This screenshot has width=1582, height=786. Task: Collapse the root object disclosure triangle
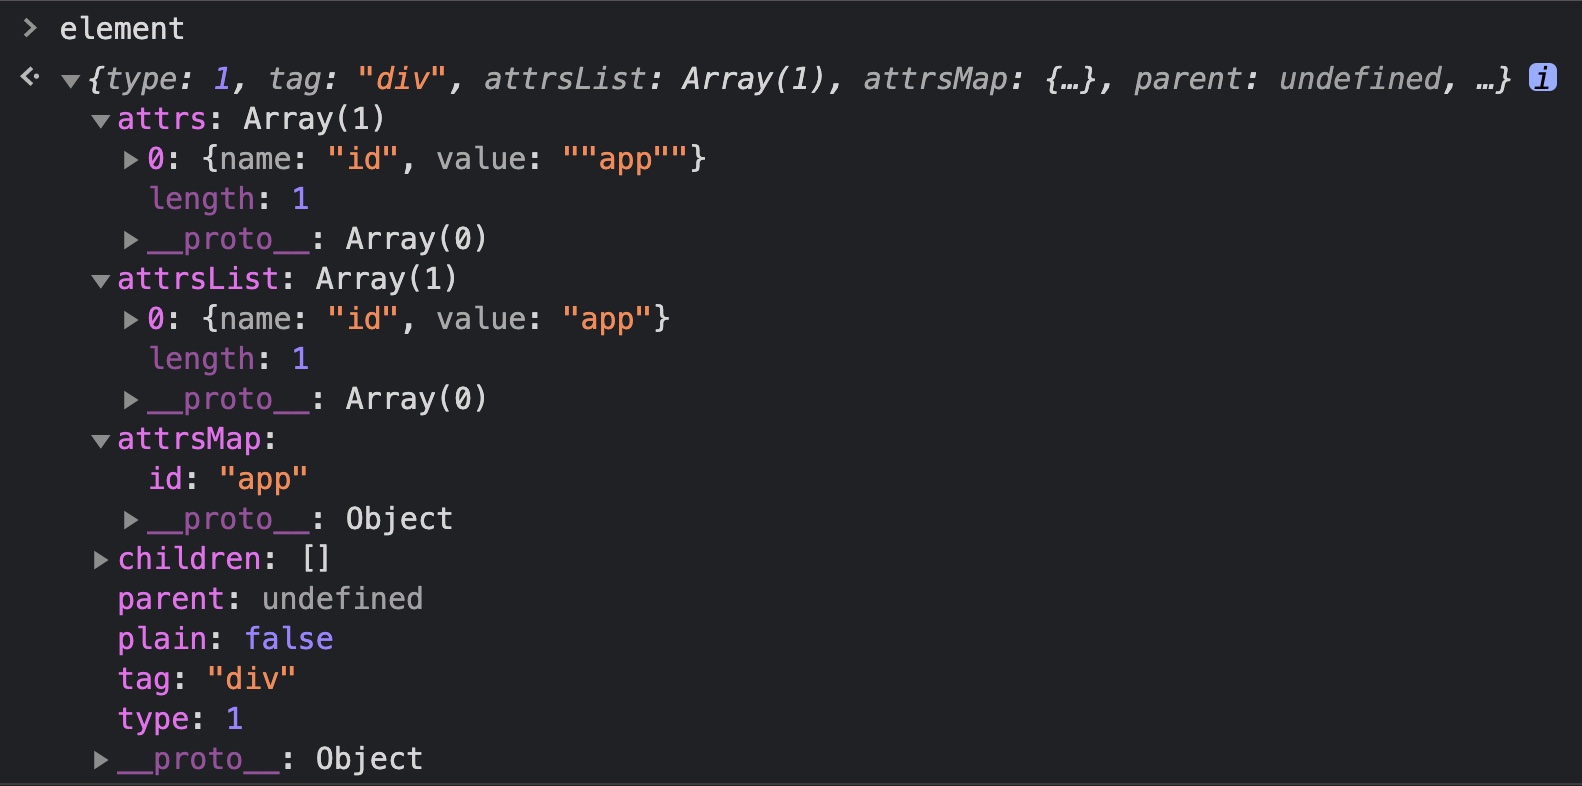click(x=70, y=80)
